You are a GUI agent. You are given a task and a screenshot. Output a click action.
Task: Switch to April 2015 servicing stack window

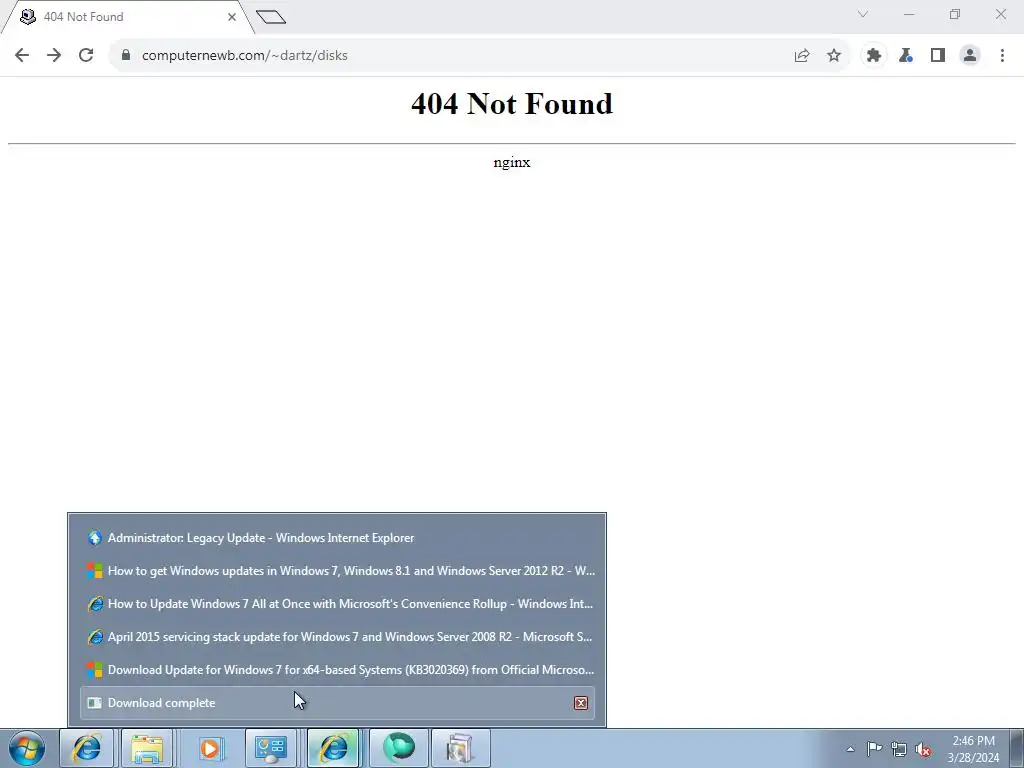click(x=338, y=637)
